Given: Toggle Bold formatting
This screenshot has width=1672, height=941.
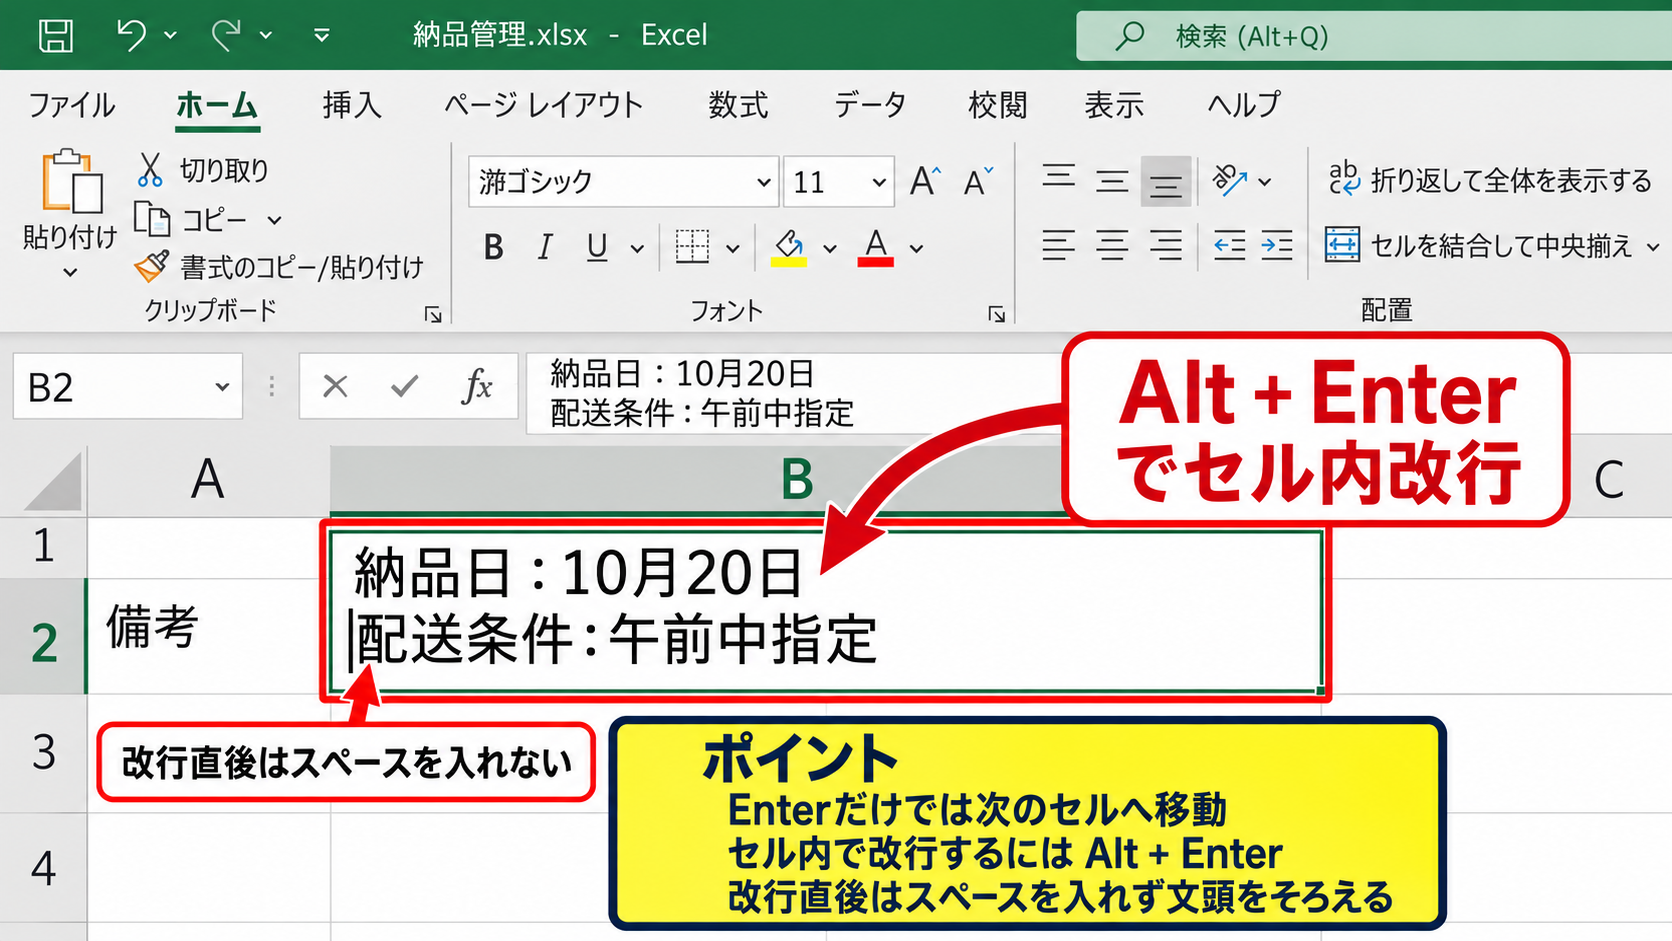Looking at the screenshot, I should point(493,247).
